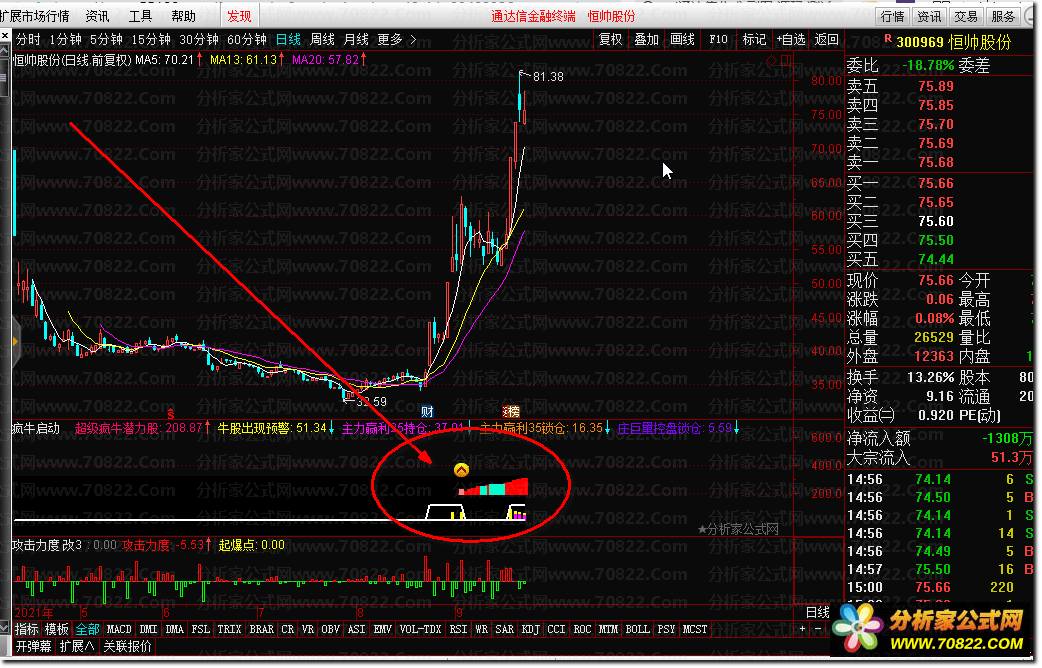The height and width of the screenshot is (668, 1042).
Task: Select the 日线 daily period
Action: click(288, 40)
